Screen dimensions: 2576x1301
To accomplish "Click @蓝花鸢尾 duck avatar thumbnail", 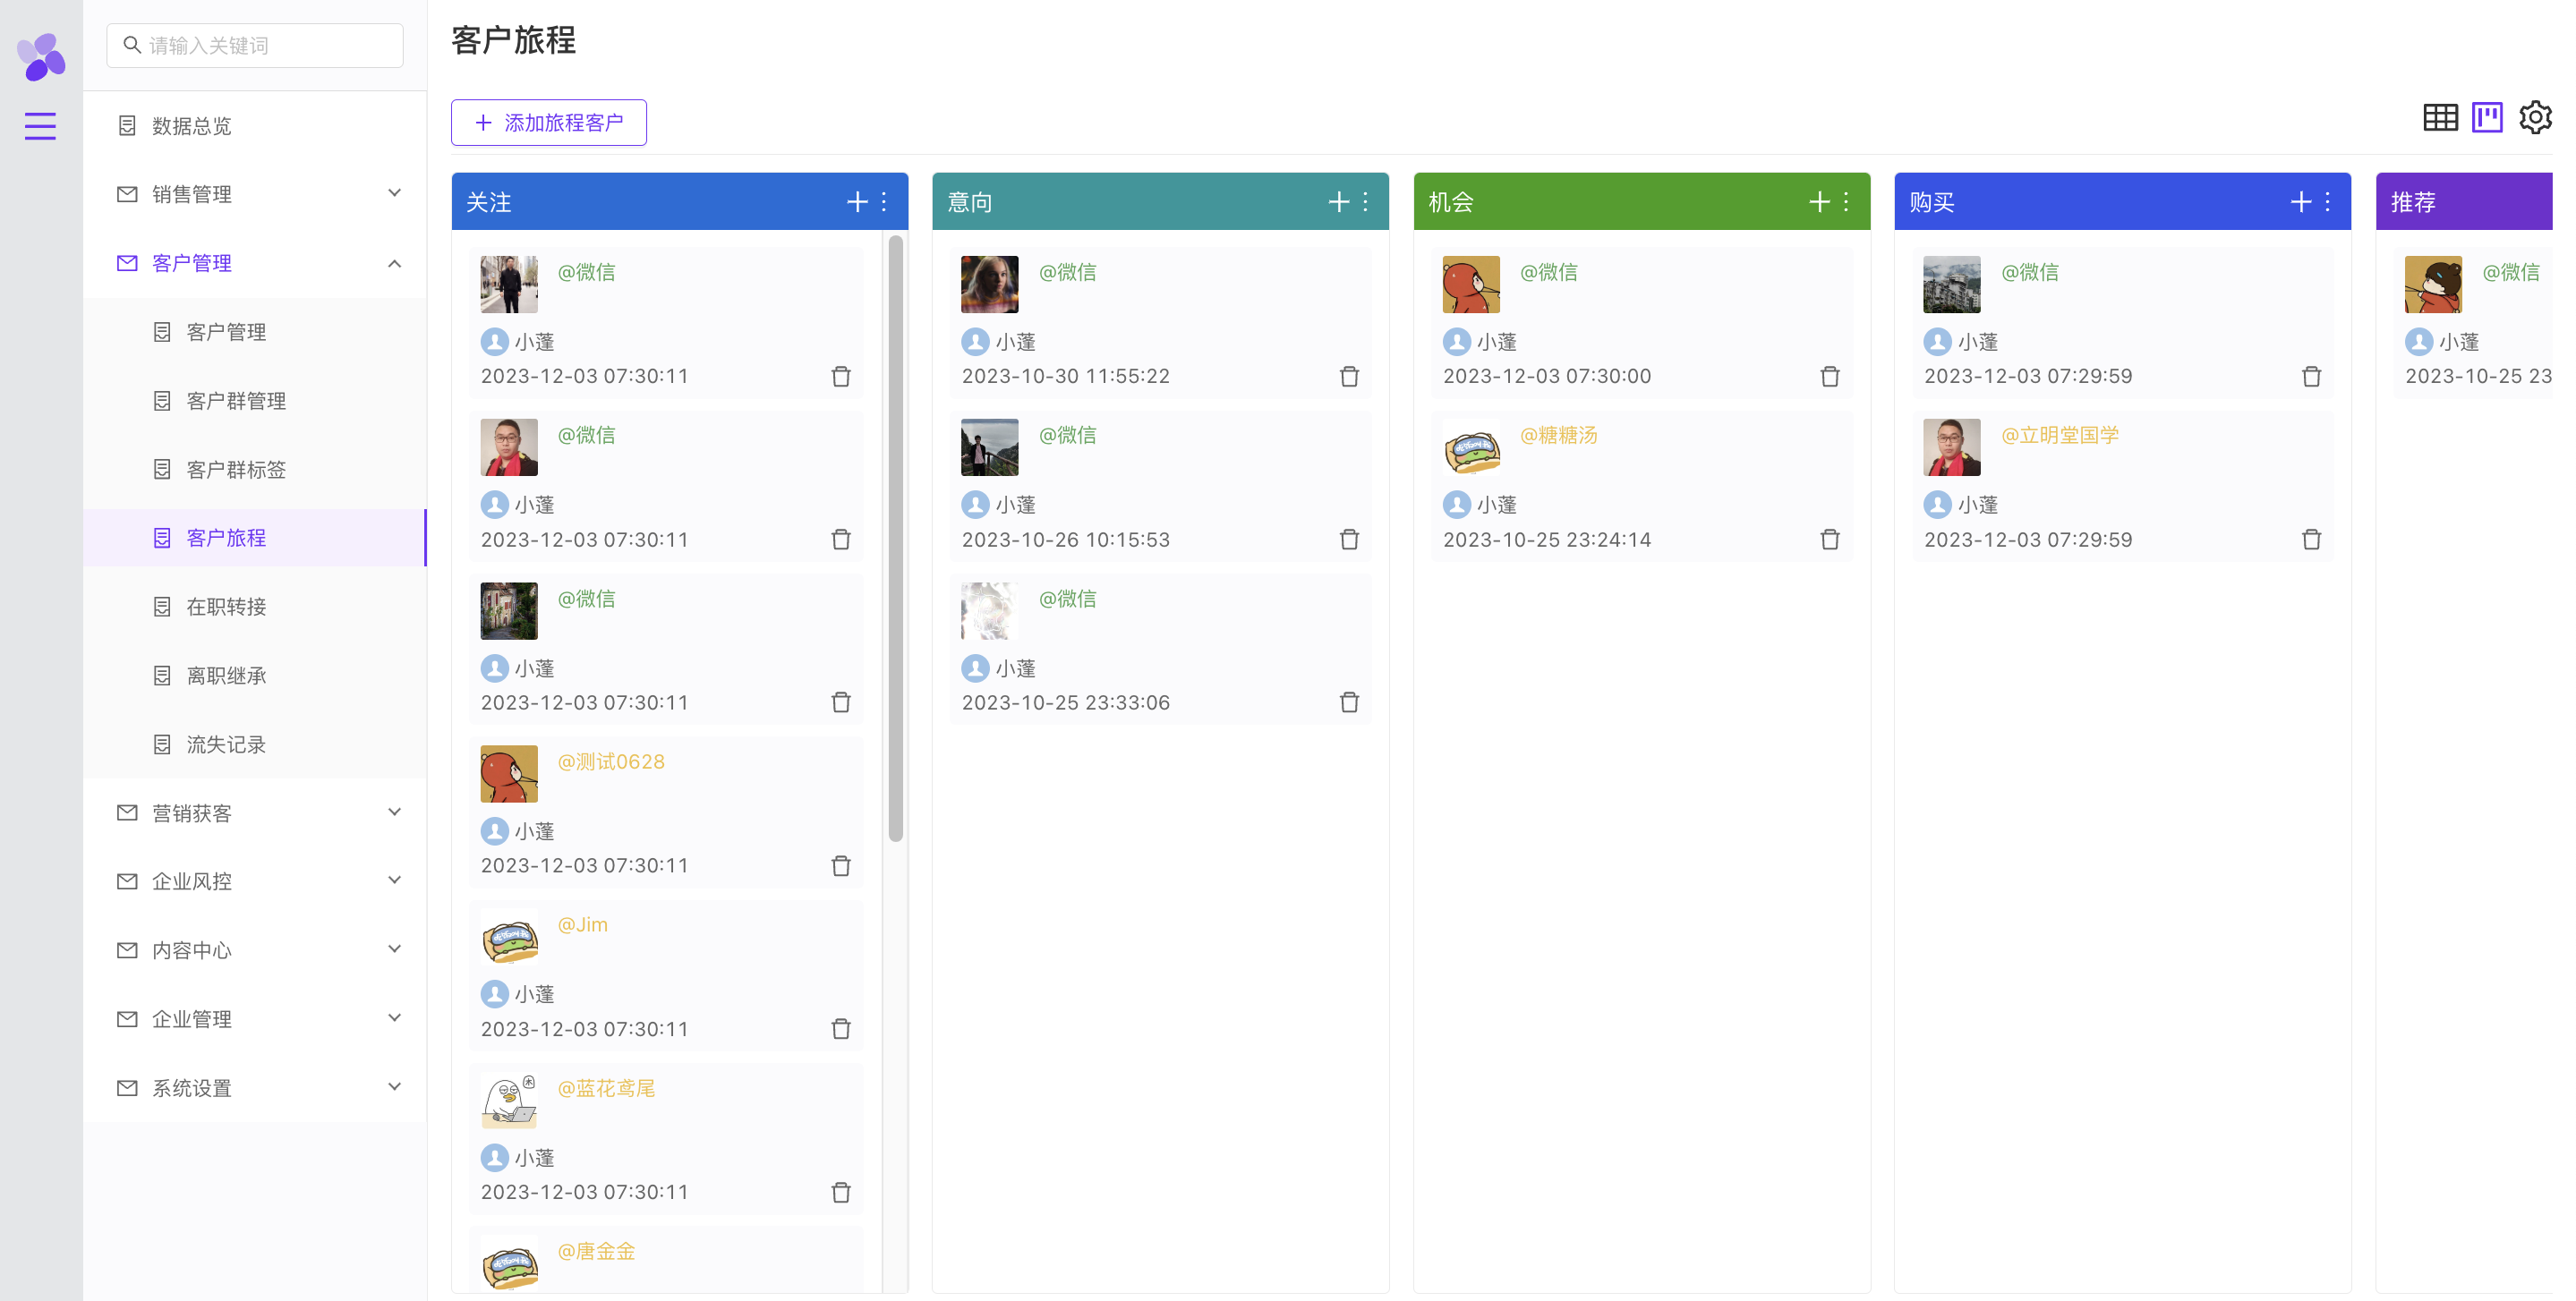I will point(509,1101).
